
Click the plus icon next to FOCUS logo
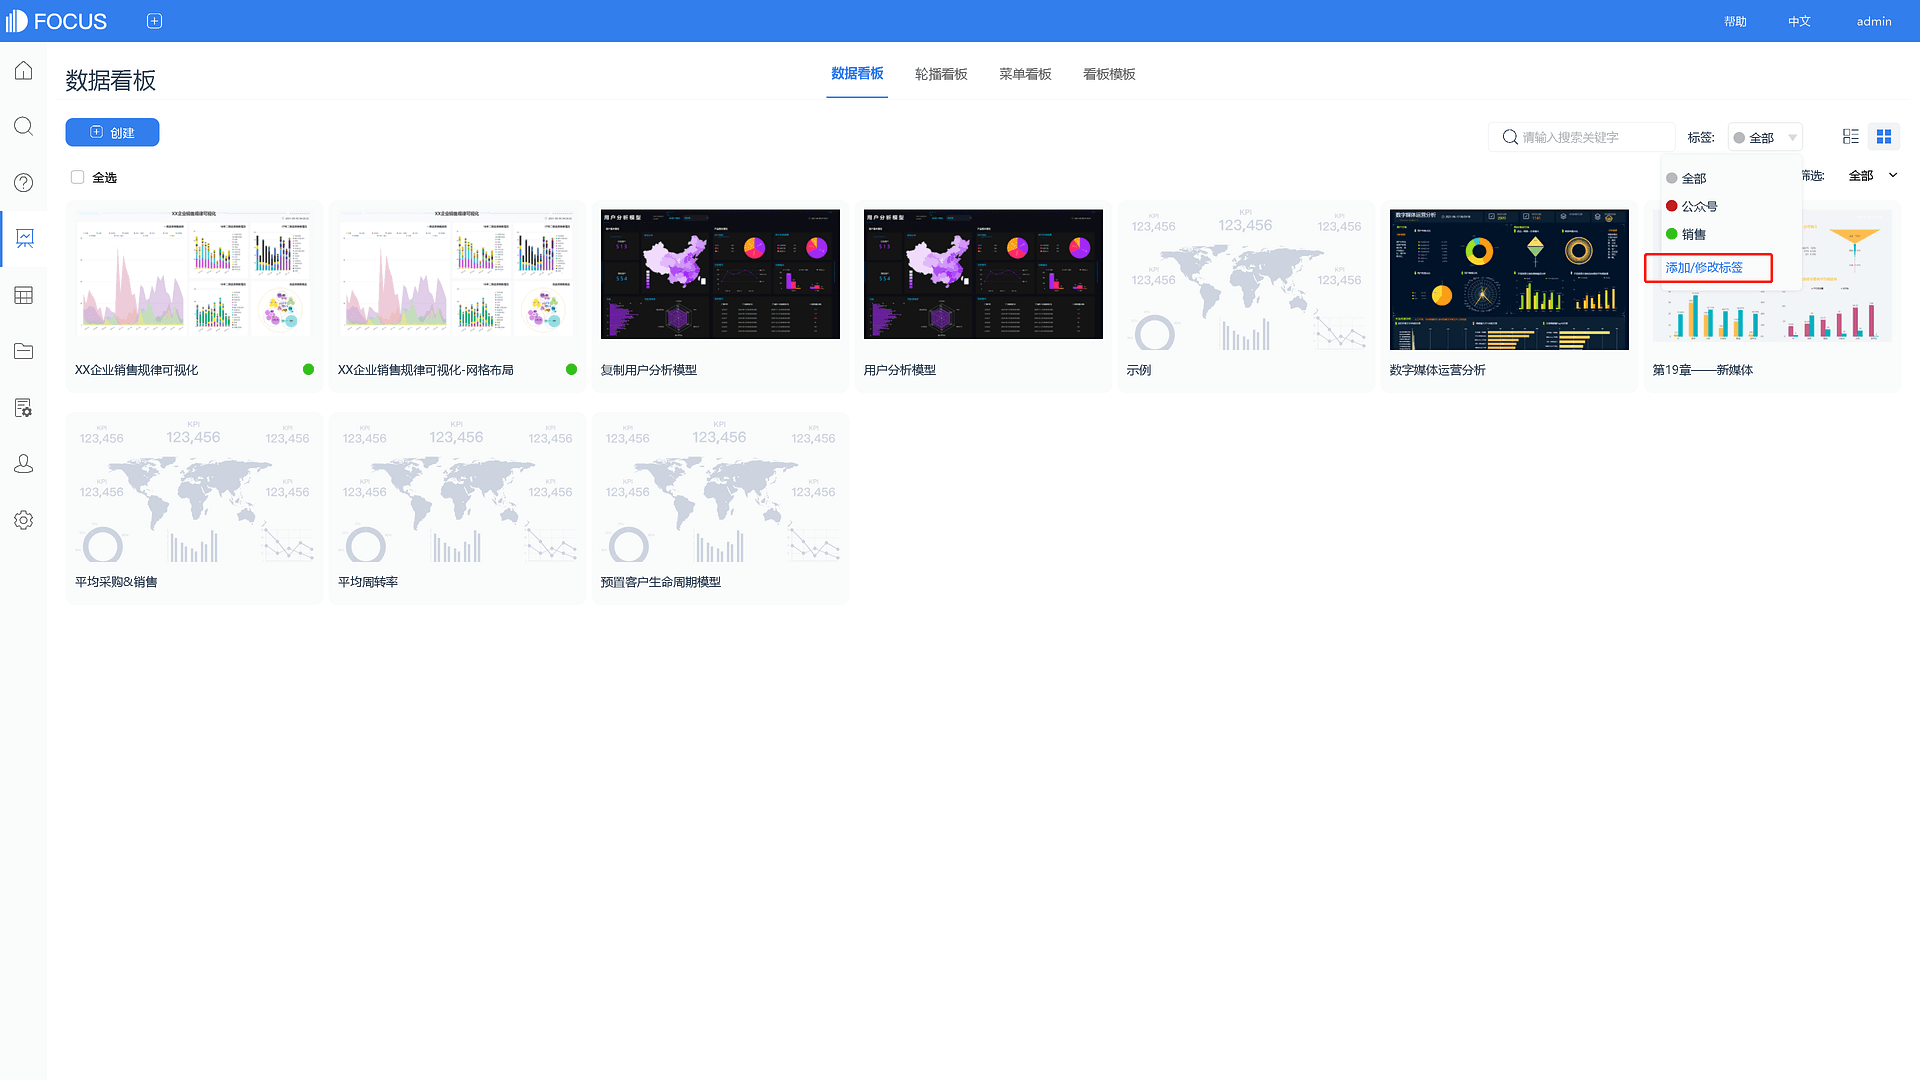coord(154,21)
